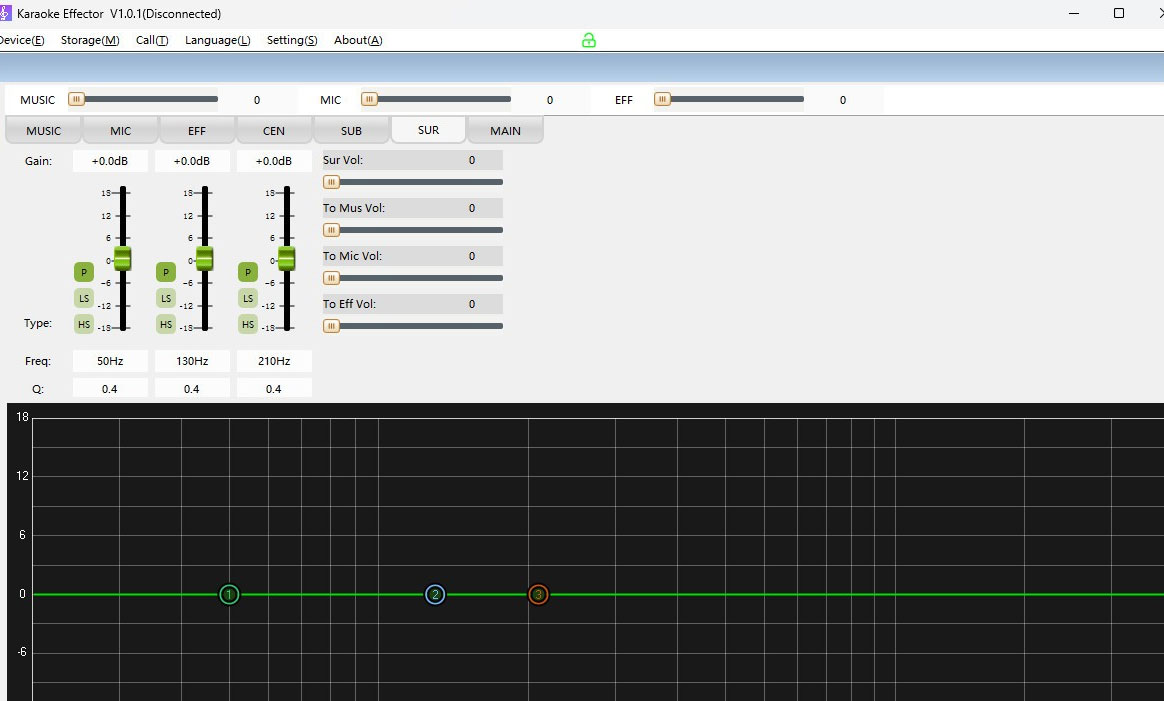Screen dimensions: 1164x701
Task: Select blue EQ node 2 on graph
Action: click(435, 595)
